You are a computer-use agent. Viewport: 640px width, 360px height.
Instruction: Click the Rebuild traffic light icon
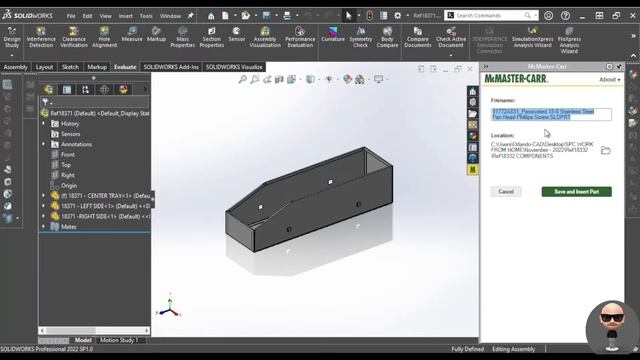(369, 16)
